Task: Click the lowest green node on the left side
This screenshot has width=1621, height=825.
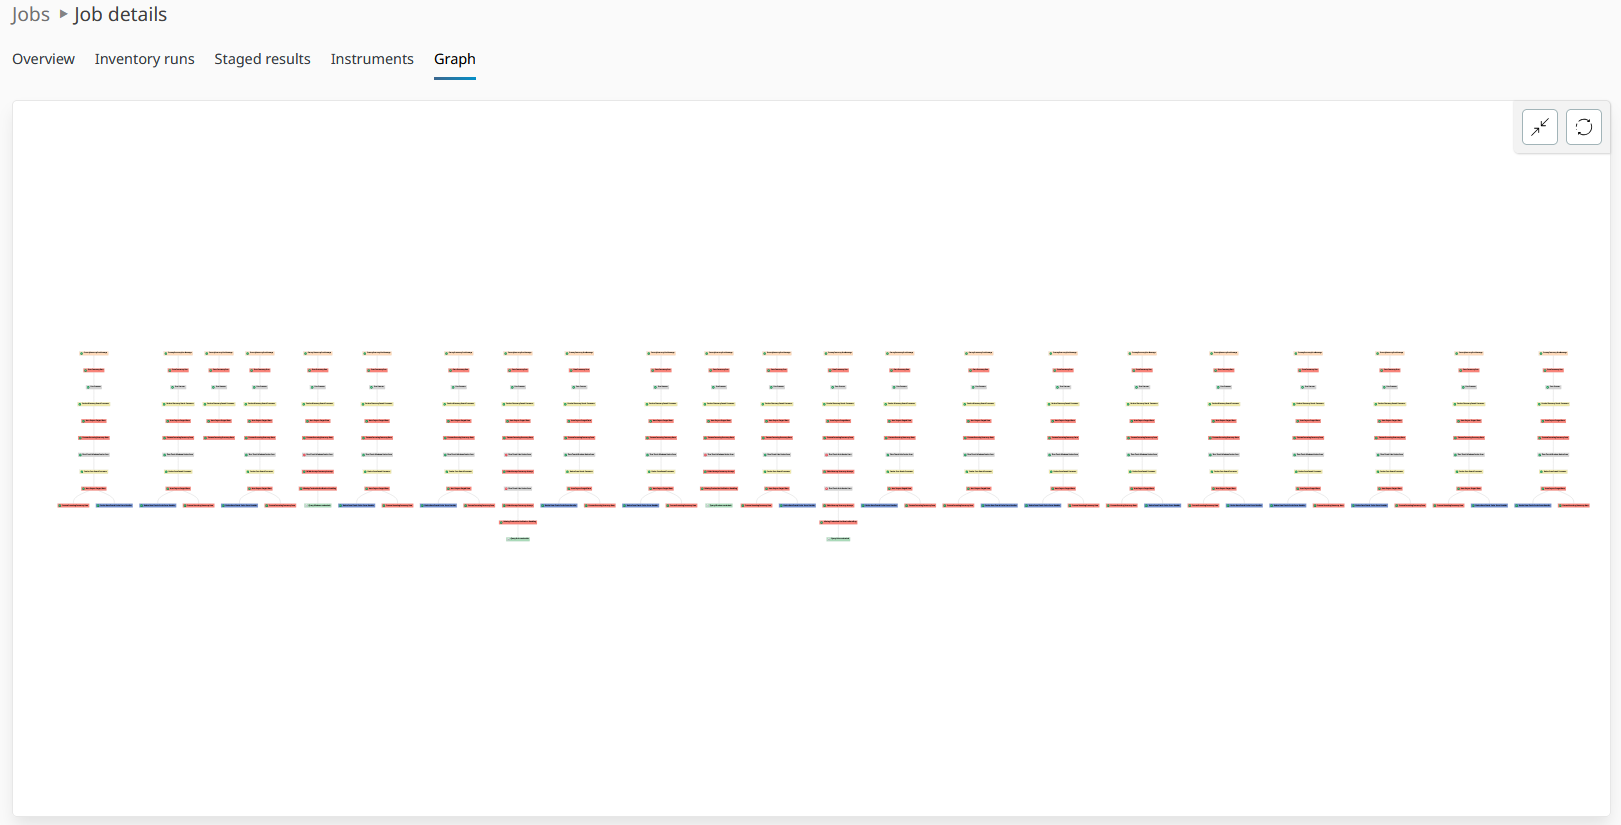Action: click(x=518, y=539)
